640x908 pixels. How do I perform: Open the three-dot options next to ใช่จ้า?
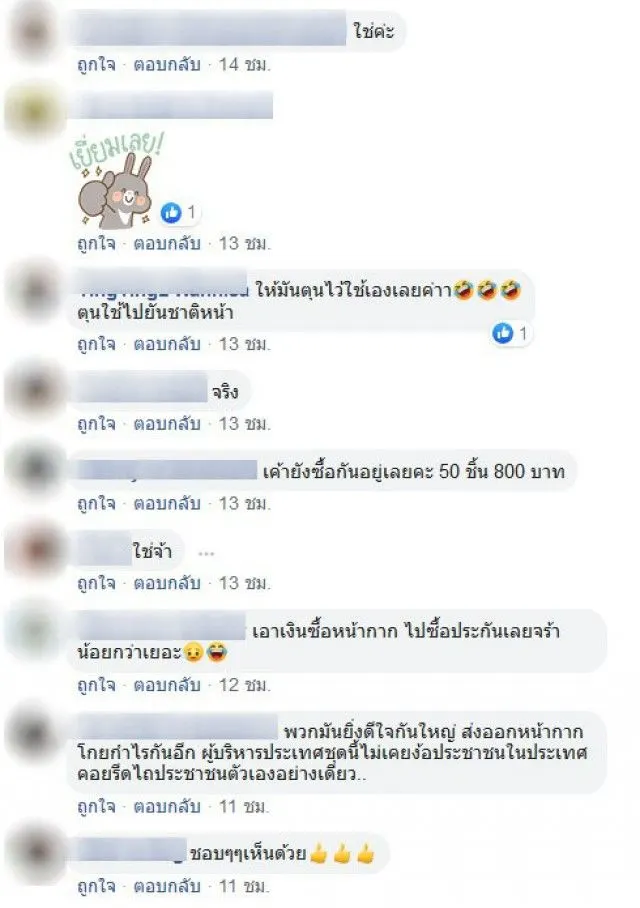[206, 554]
